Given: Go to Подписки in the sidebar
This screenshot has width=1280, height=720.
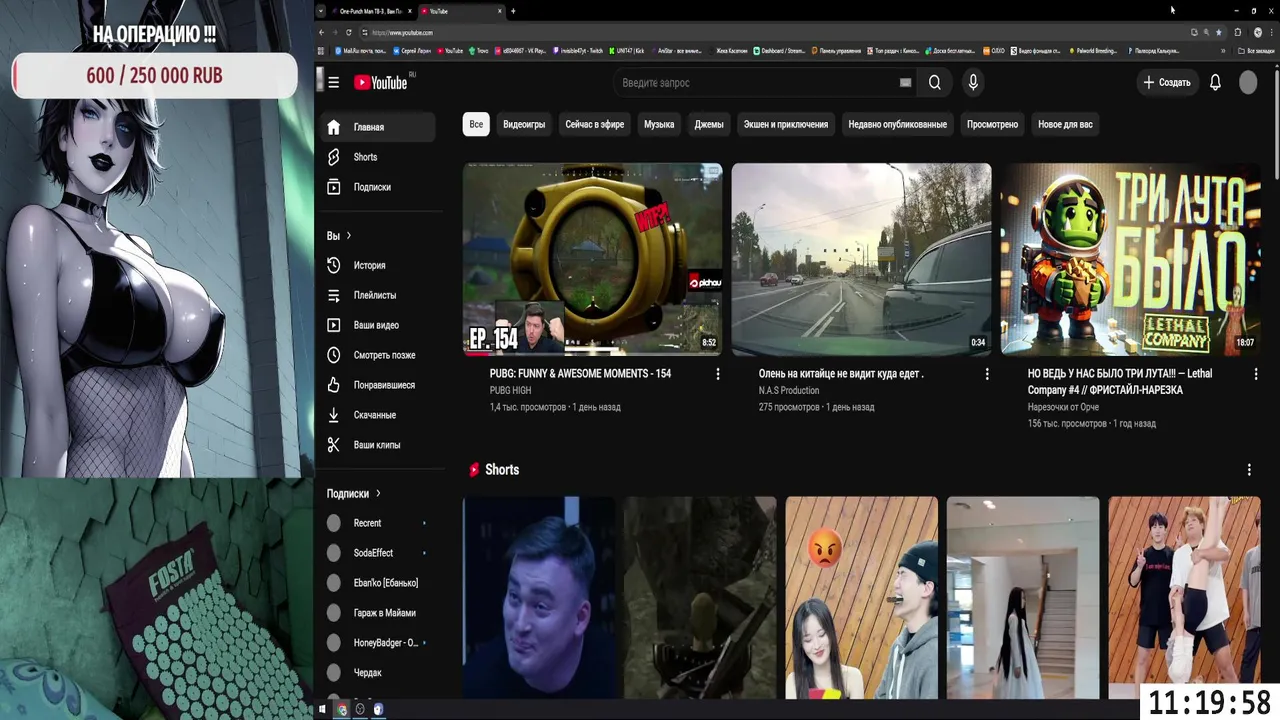Looking at the screenshot, I should pos(378,187).
